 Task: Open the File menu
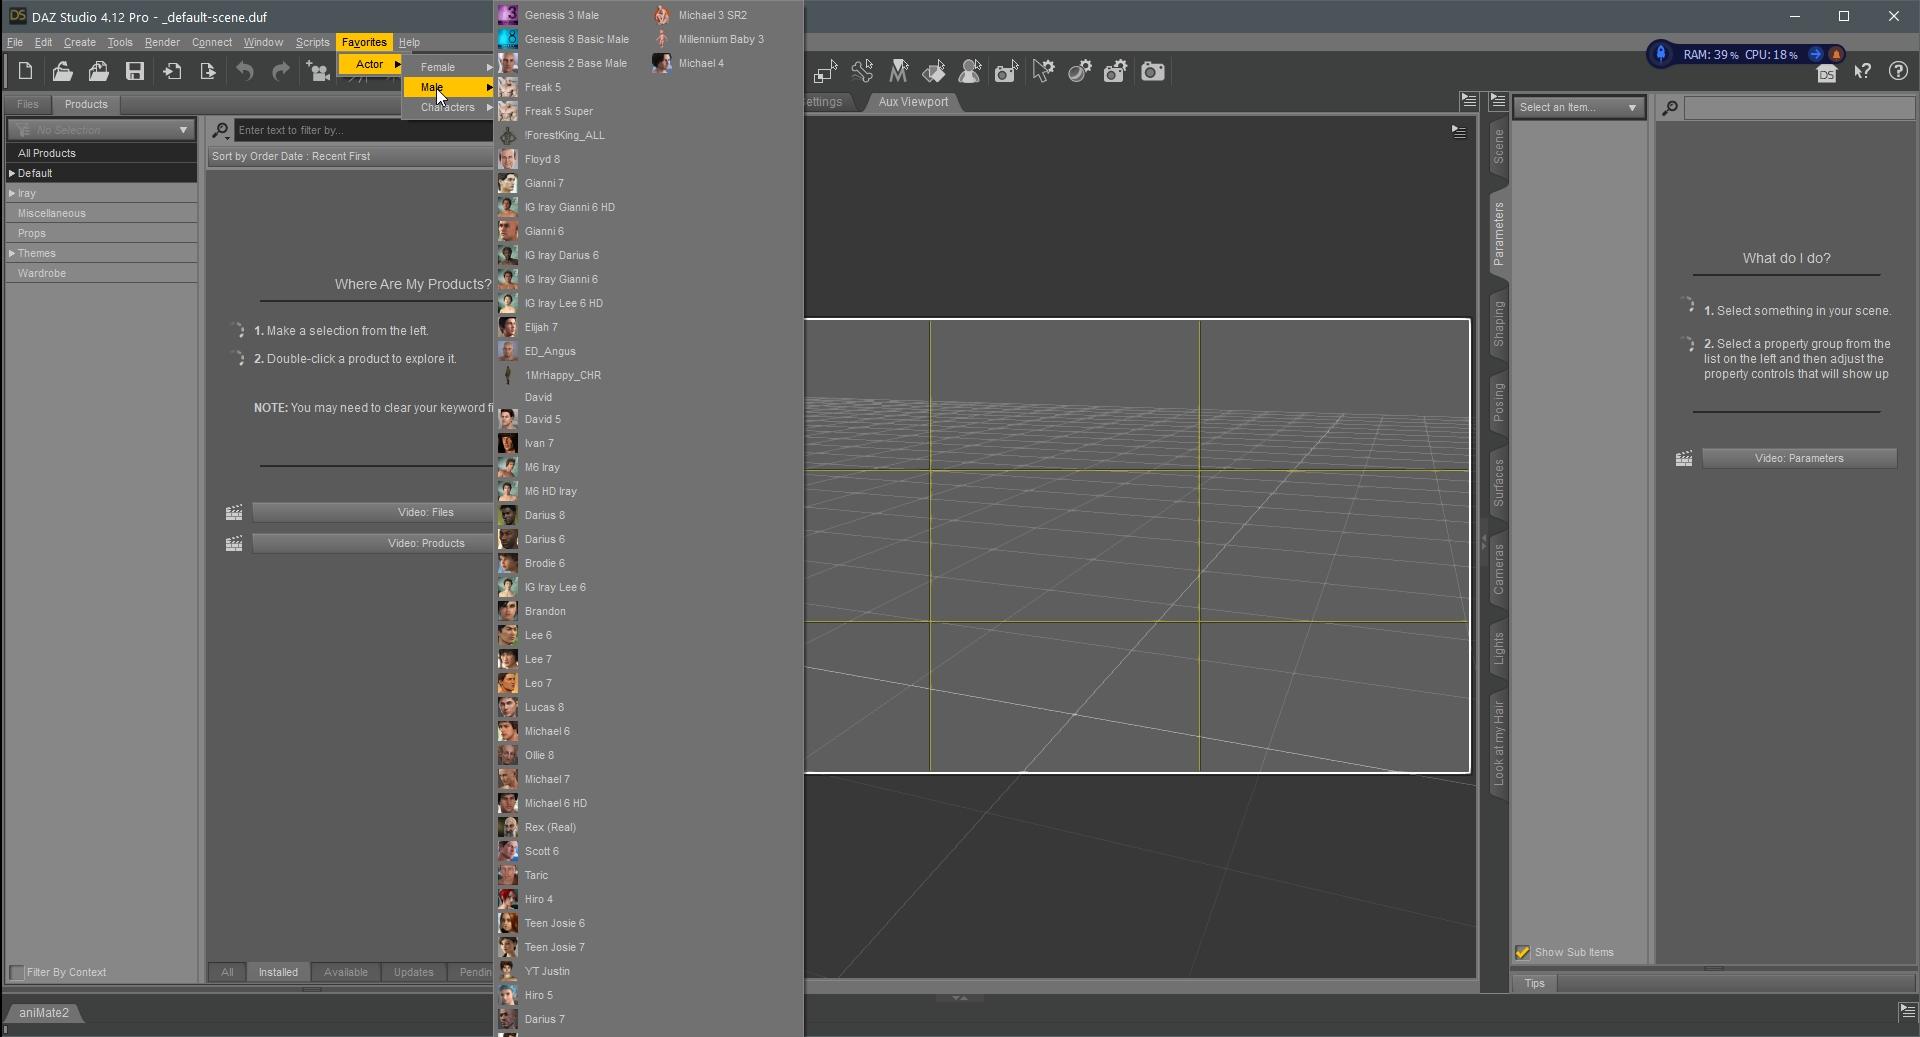coord(15,42)
